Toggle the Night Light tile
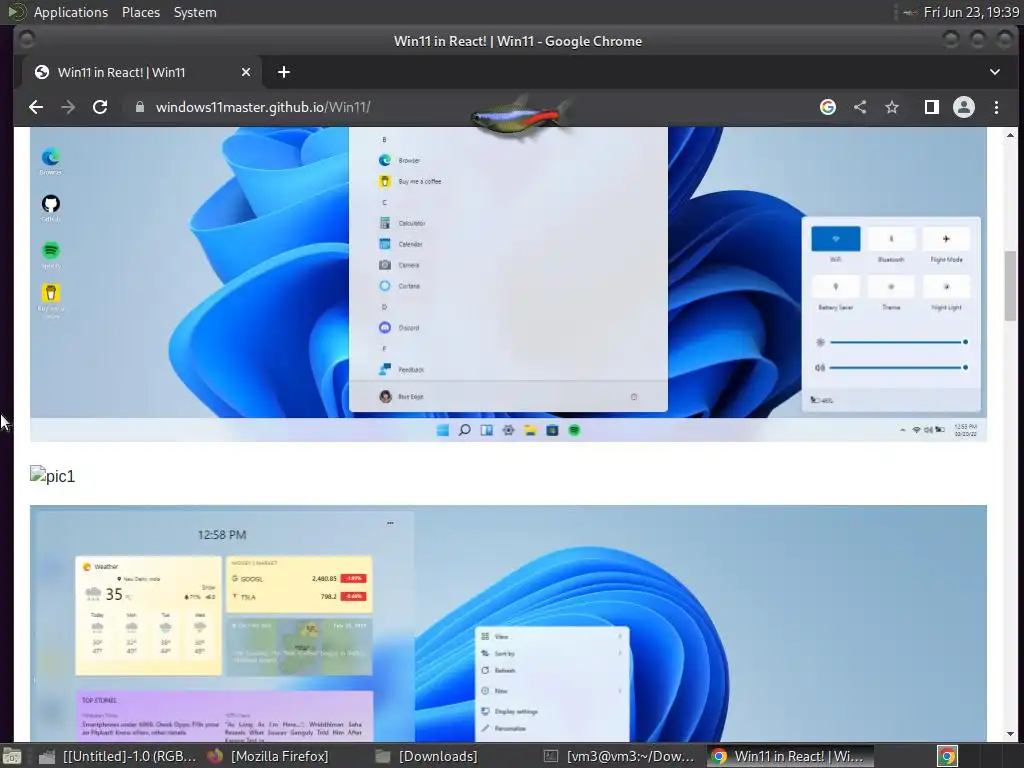 (946, 287)
